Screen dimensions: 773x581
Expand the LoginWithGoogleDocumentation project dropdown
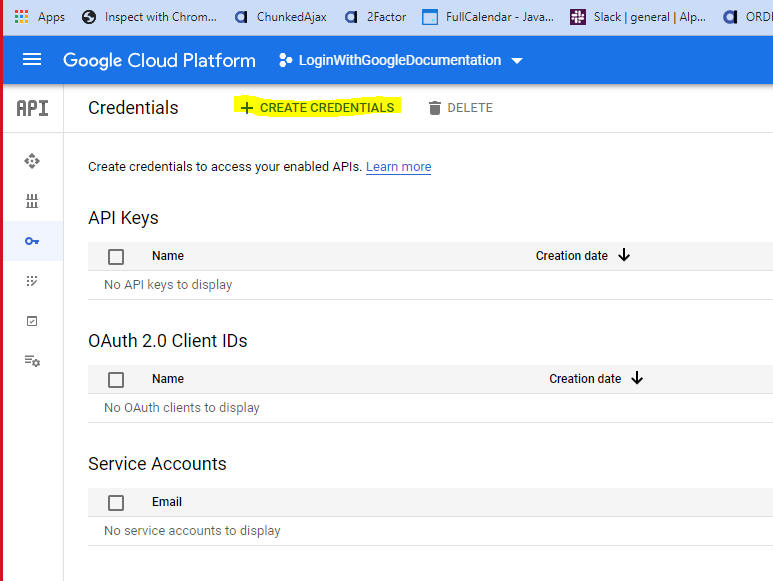coord(401,60)
